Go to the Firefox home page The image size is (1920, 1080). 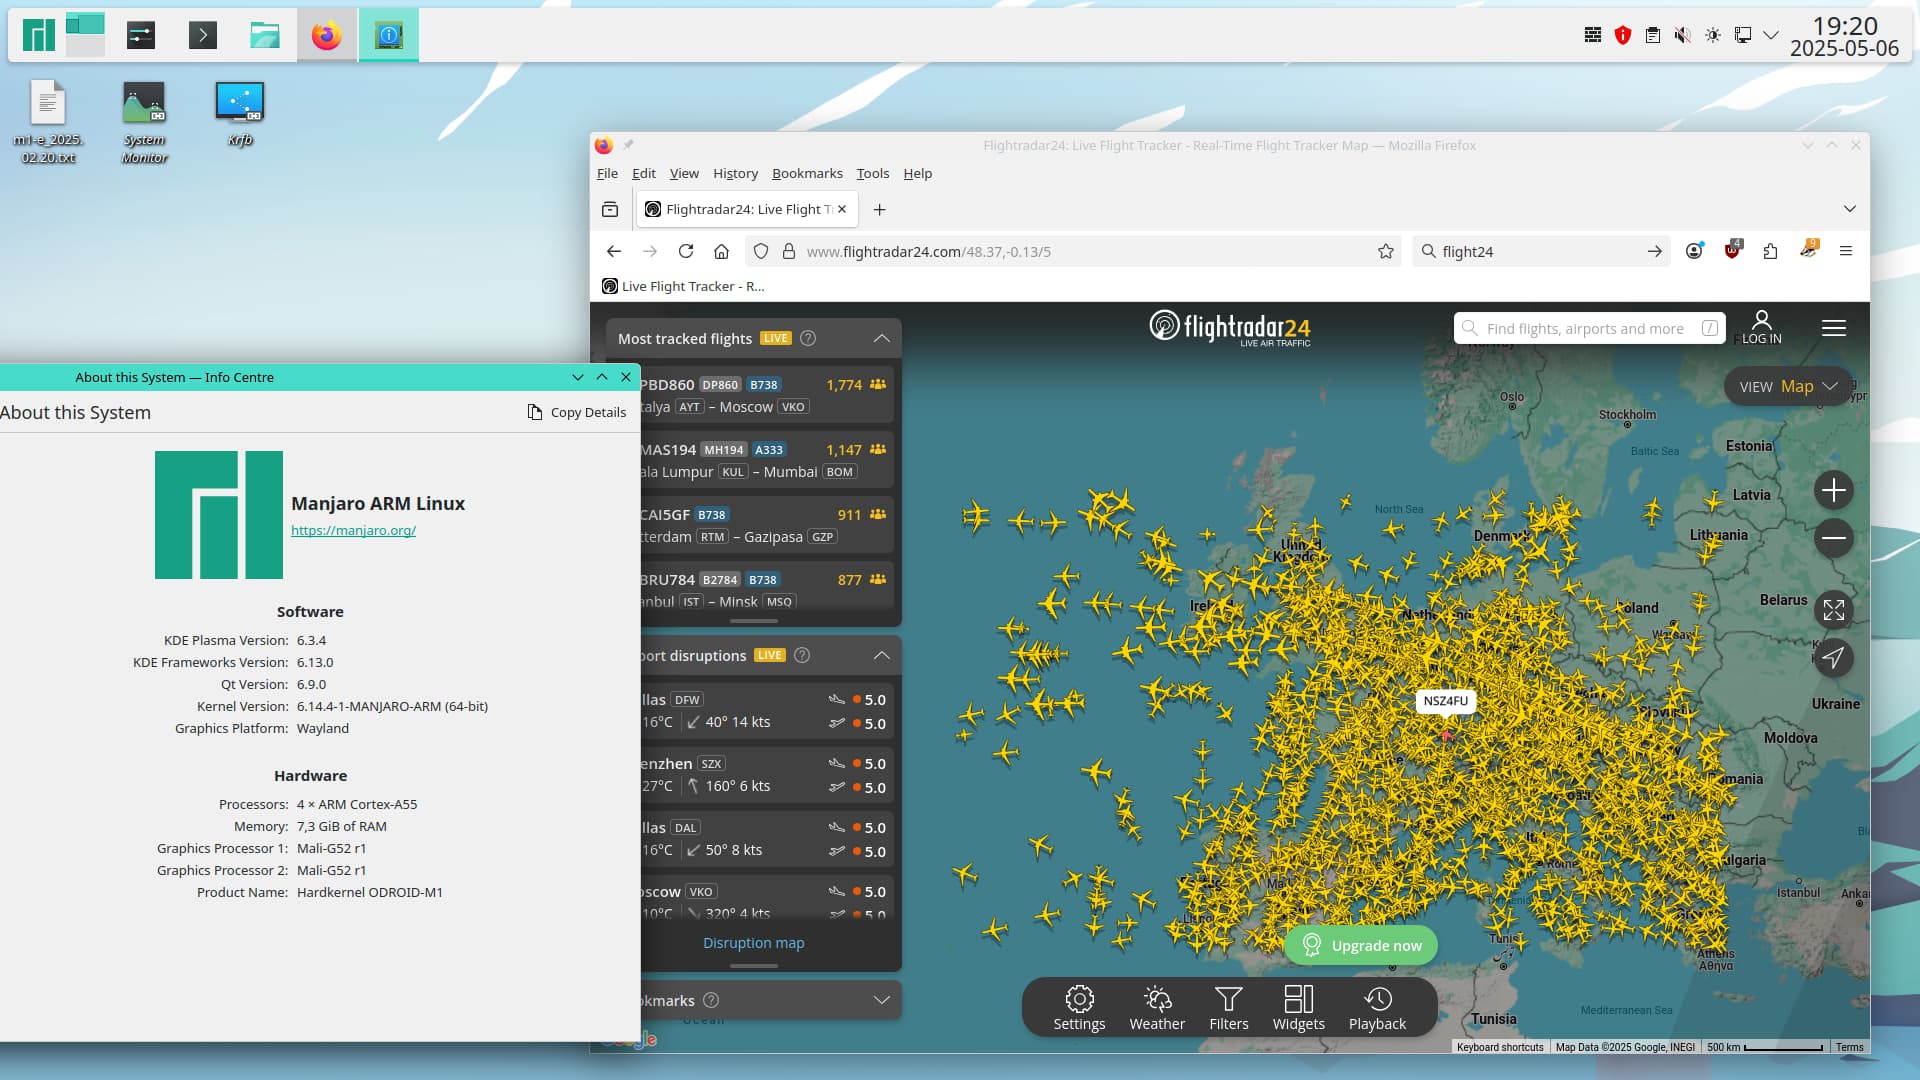coord(721,252)
